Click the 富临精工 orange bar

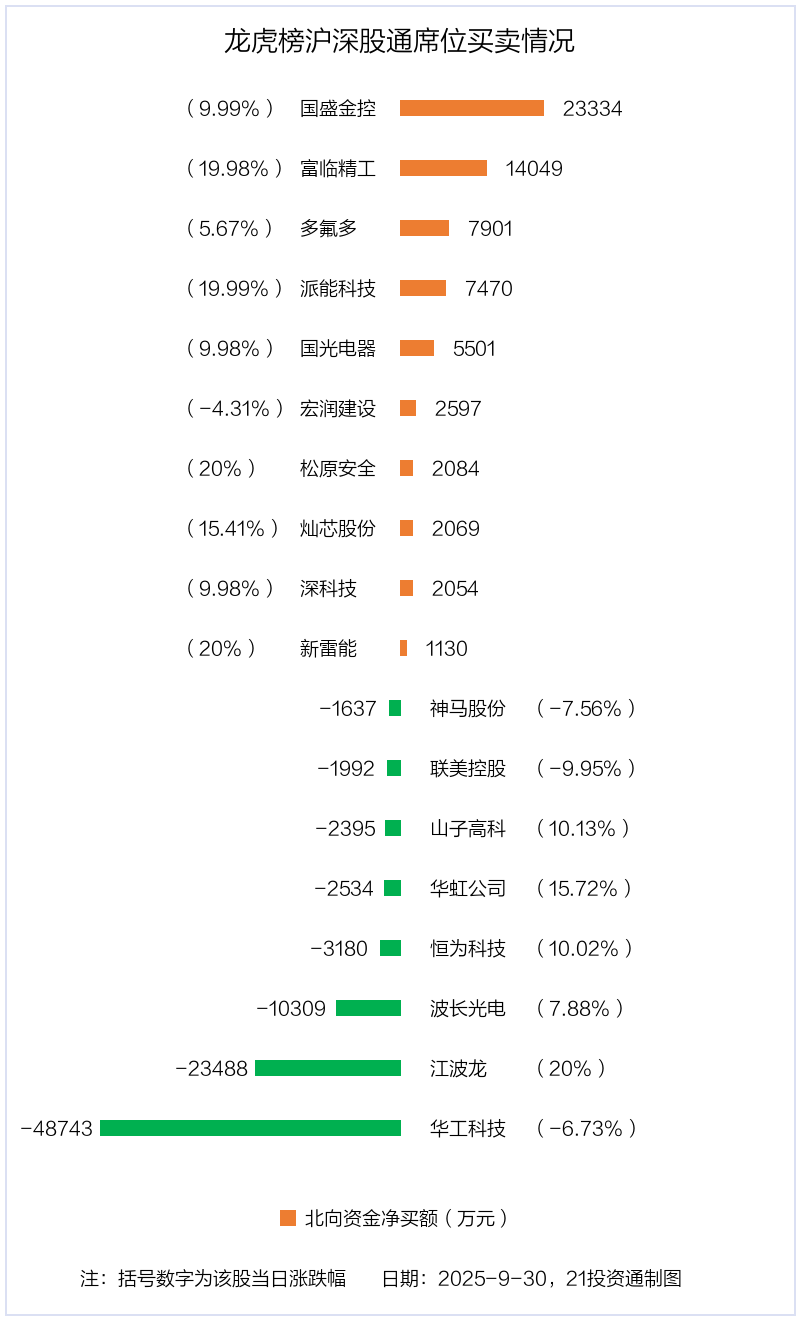point(443,168)
